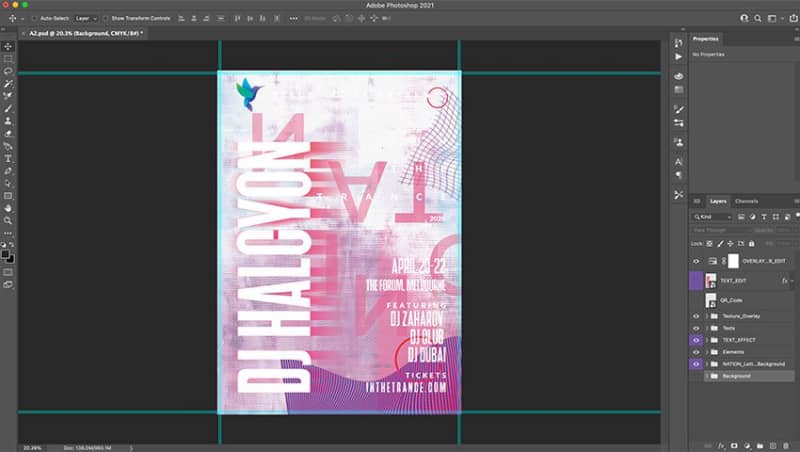Select the Move tool in the toolbar
The image size is (800, 452).
click(x=8, y=46)
